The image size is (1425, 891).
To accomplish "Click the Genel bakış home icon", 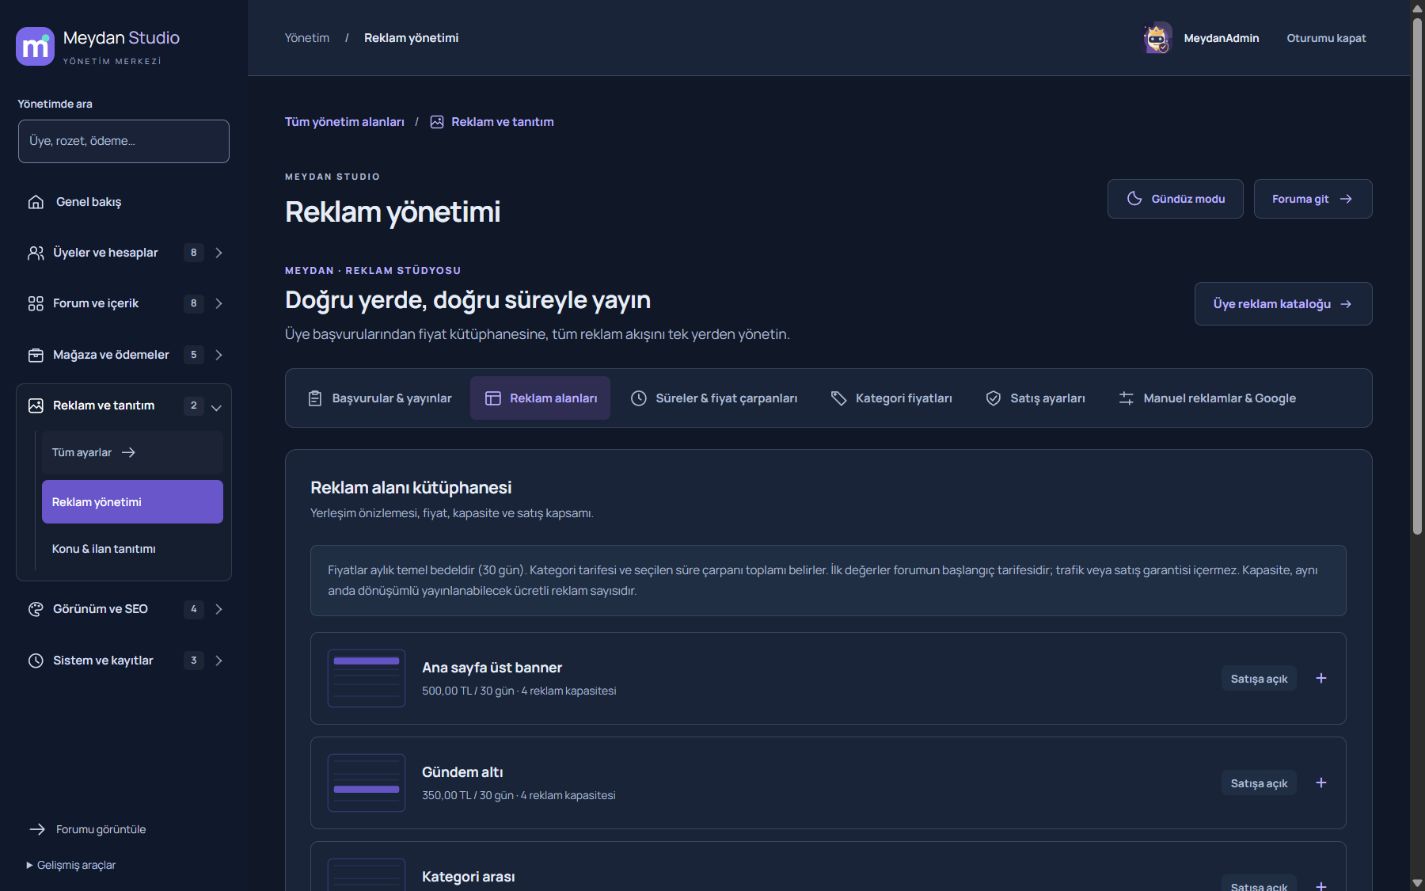I will pos(36,202).
